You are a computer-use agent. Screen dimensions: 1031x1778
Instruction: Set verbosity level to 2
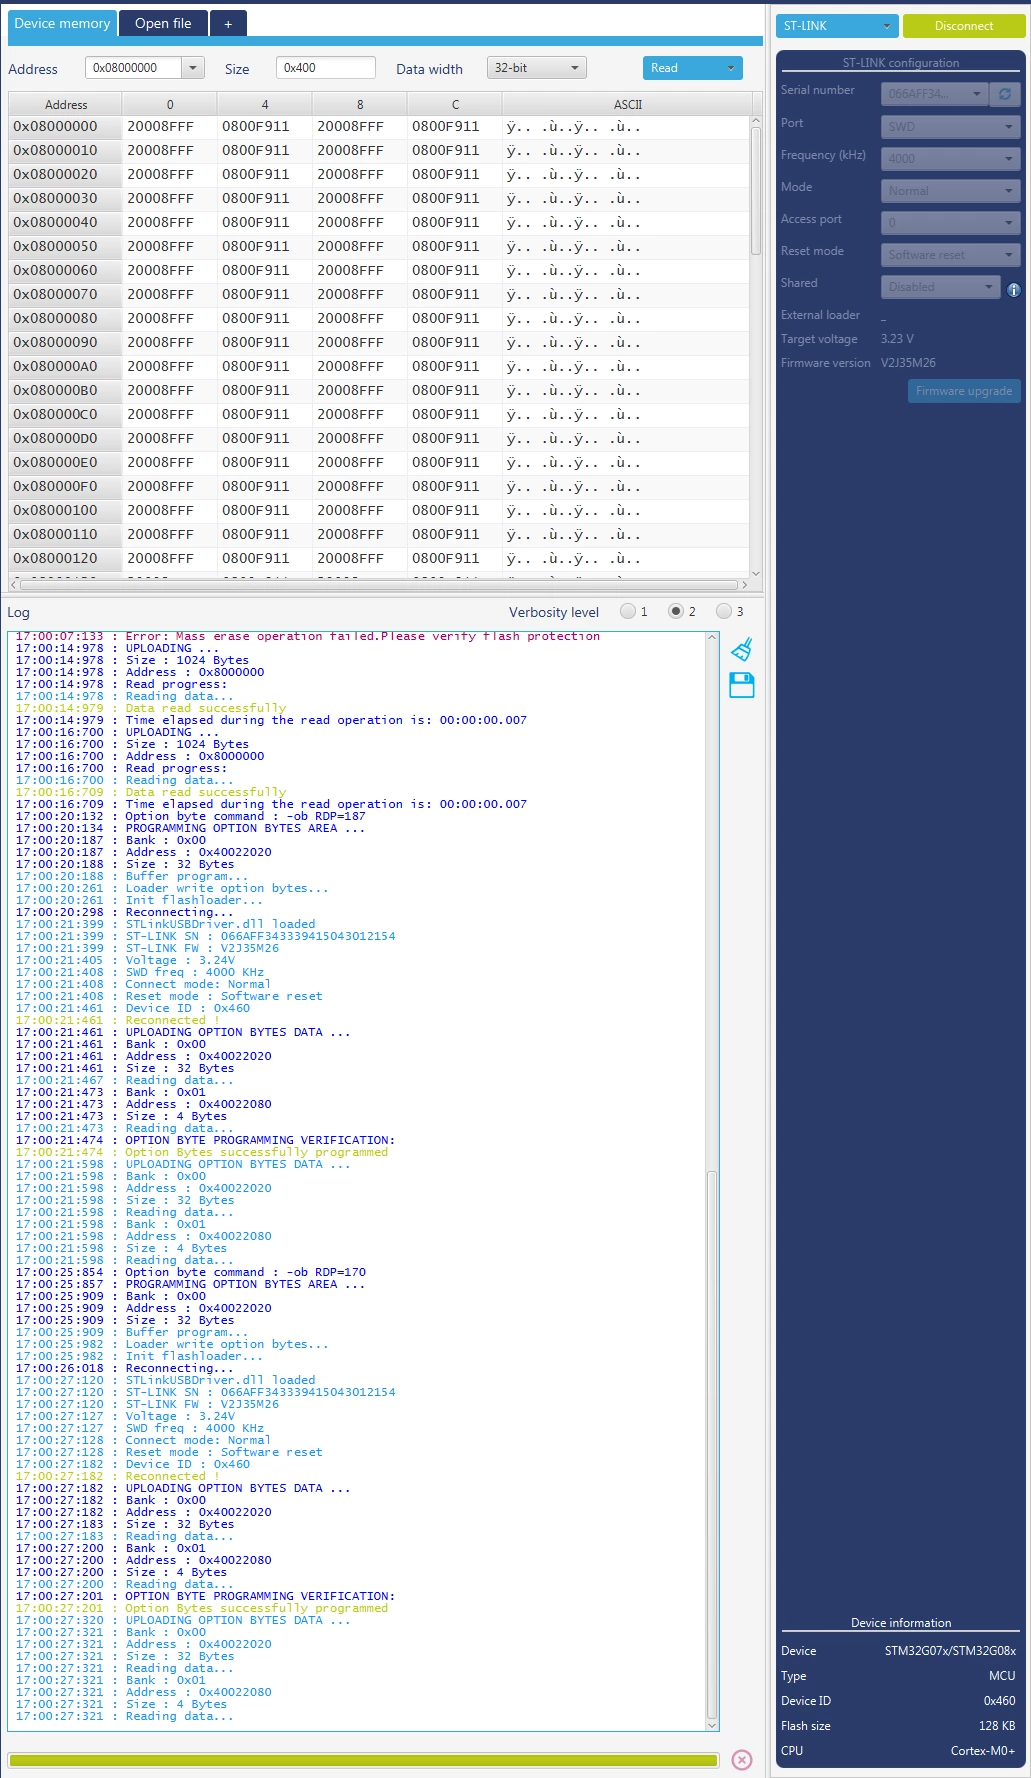click(676, 611)
